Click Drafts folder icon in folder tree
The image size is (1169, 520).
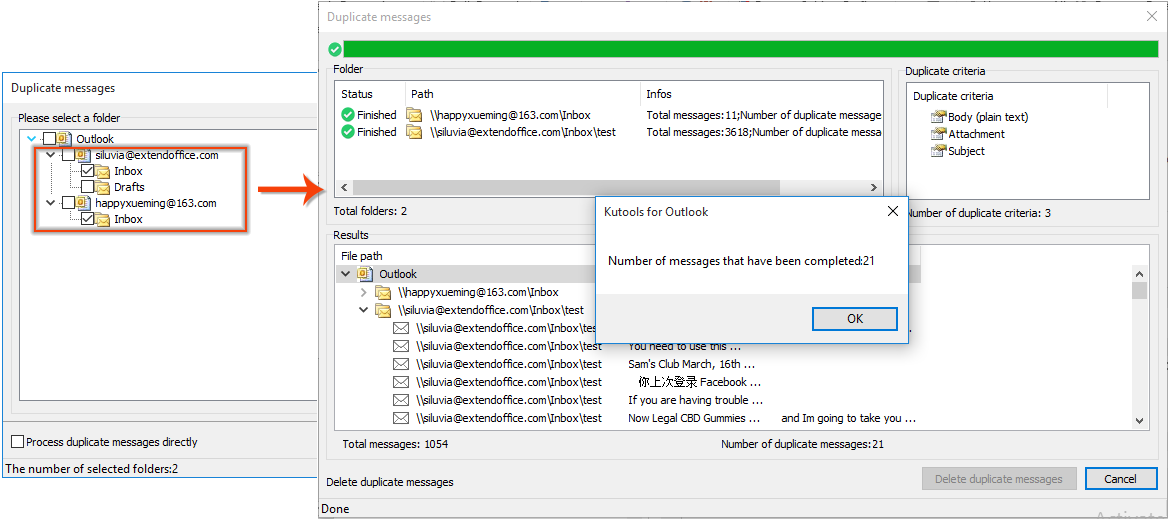pyautogui.click(x=102, y=187)
